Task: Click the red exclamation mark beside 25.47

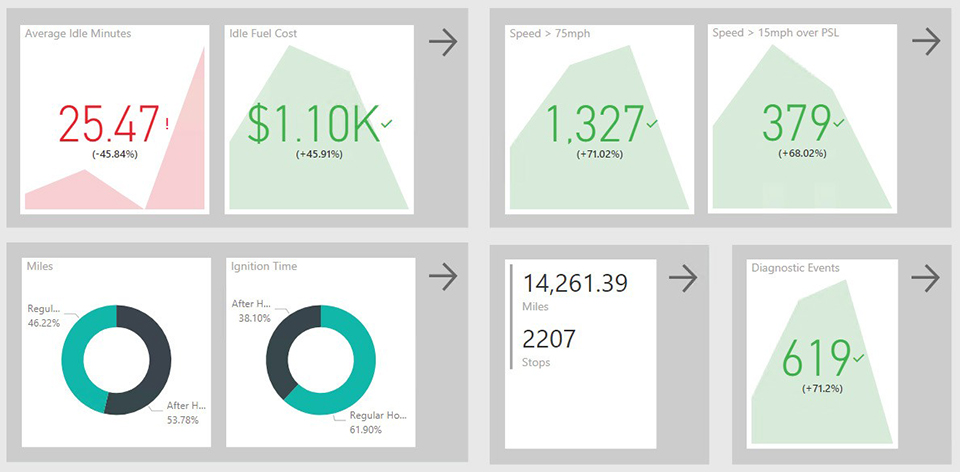Action: [x=166, y=123]
